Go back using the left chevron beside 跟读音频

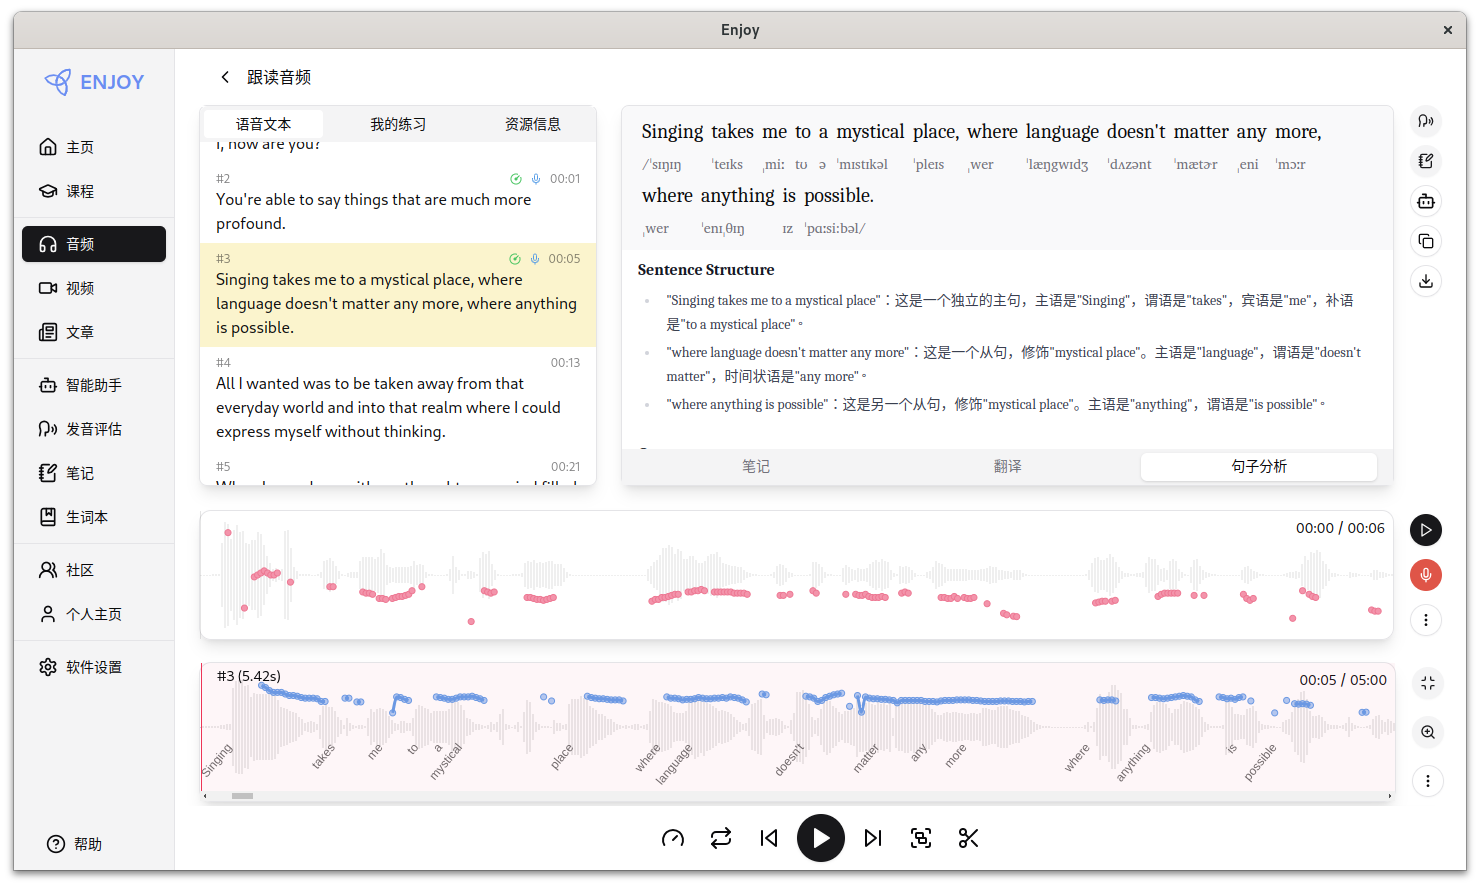pos(225,77)
